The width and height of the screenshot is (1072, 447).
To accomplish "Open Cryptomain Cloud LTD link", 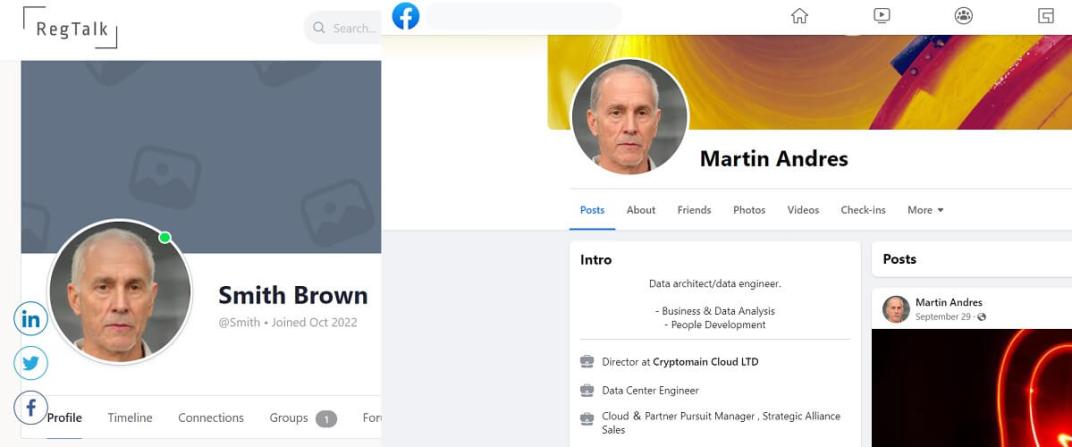I will point(706,362).
